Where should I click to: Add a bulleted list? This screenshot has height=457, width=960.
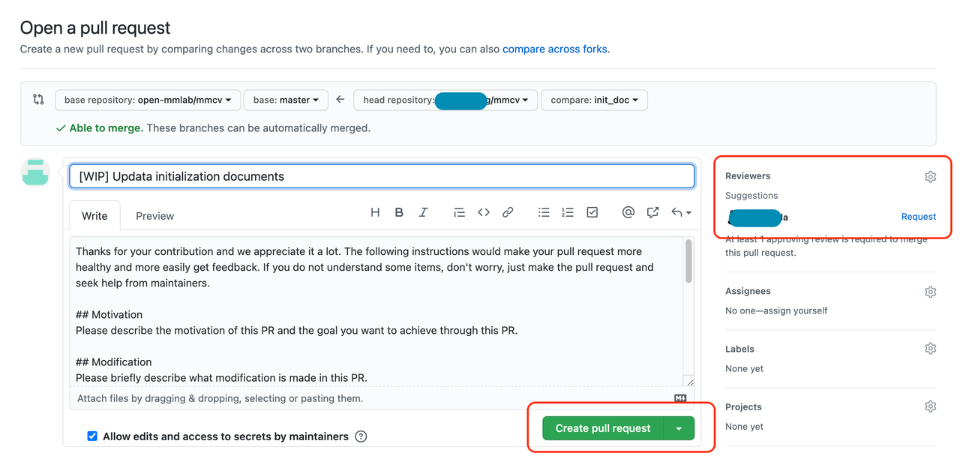tap(544, 212)
